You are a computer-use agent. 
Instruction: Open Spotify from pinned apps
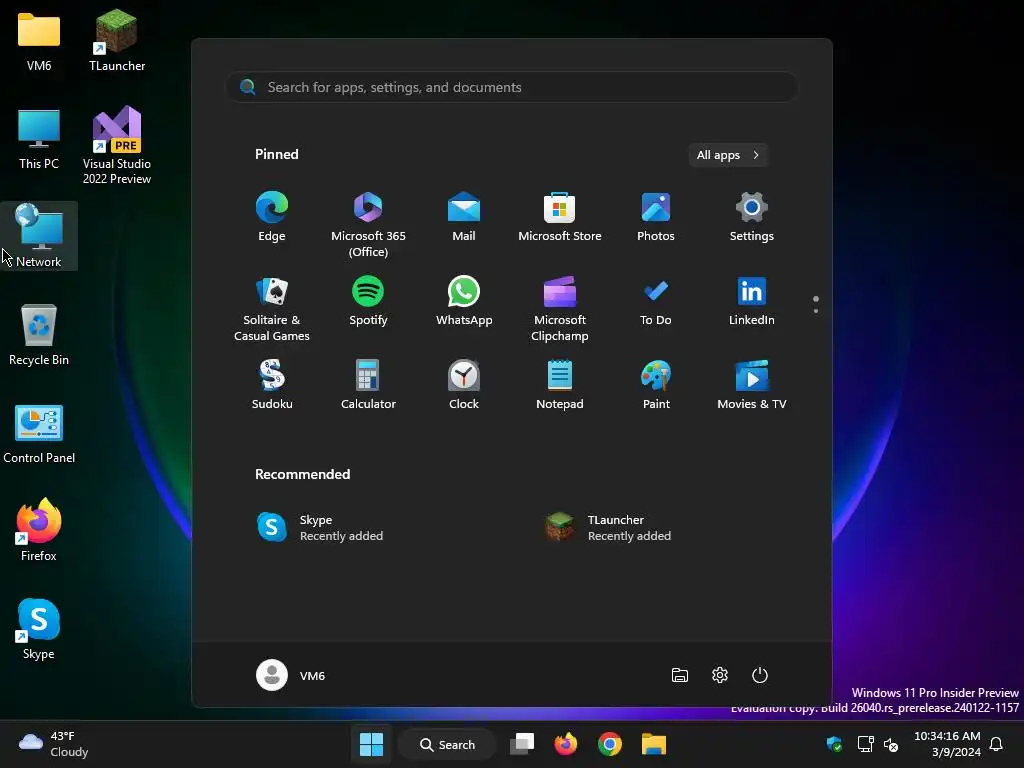click(x=368, y=302)
